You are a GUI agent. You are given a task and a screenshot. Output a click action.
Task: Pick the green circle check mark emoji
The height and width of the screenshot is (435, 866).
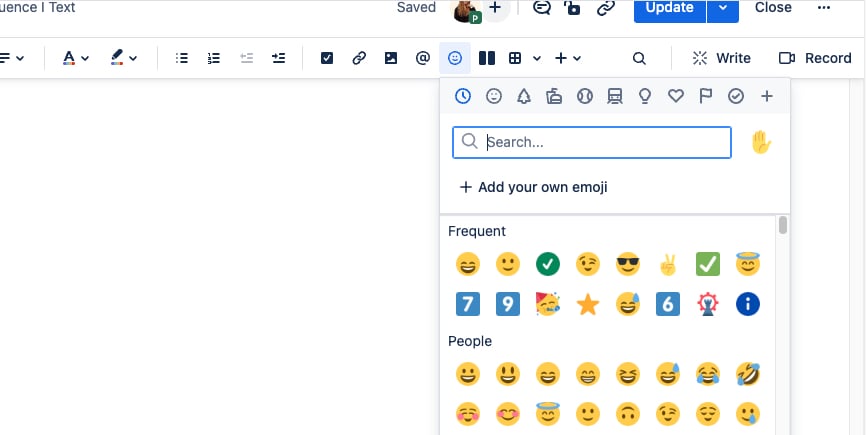(x=548, y=264)
